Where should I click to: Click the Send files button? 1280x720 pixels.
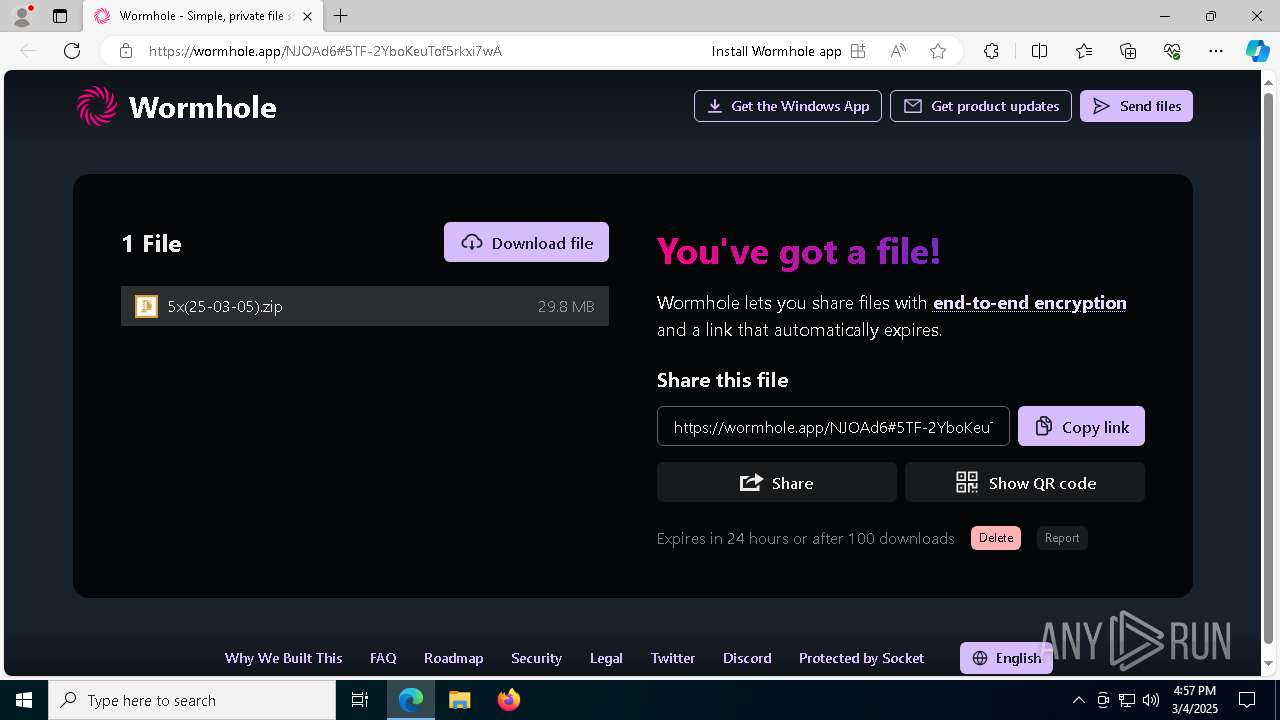(1136, 106)
